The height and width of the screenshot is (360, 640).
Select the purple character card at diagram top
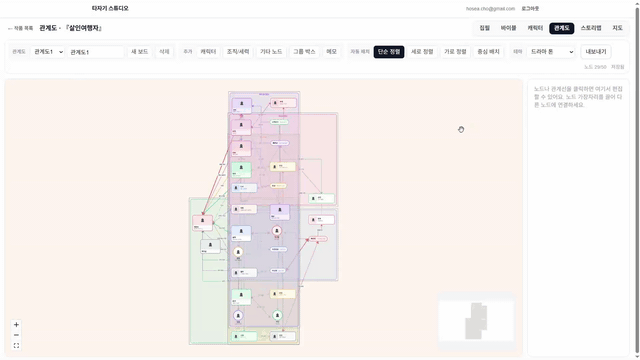(242, 106)
